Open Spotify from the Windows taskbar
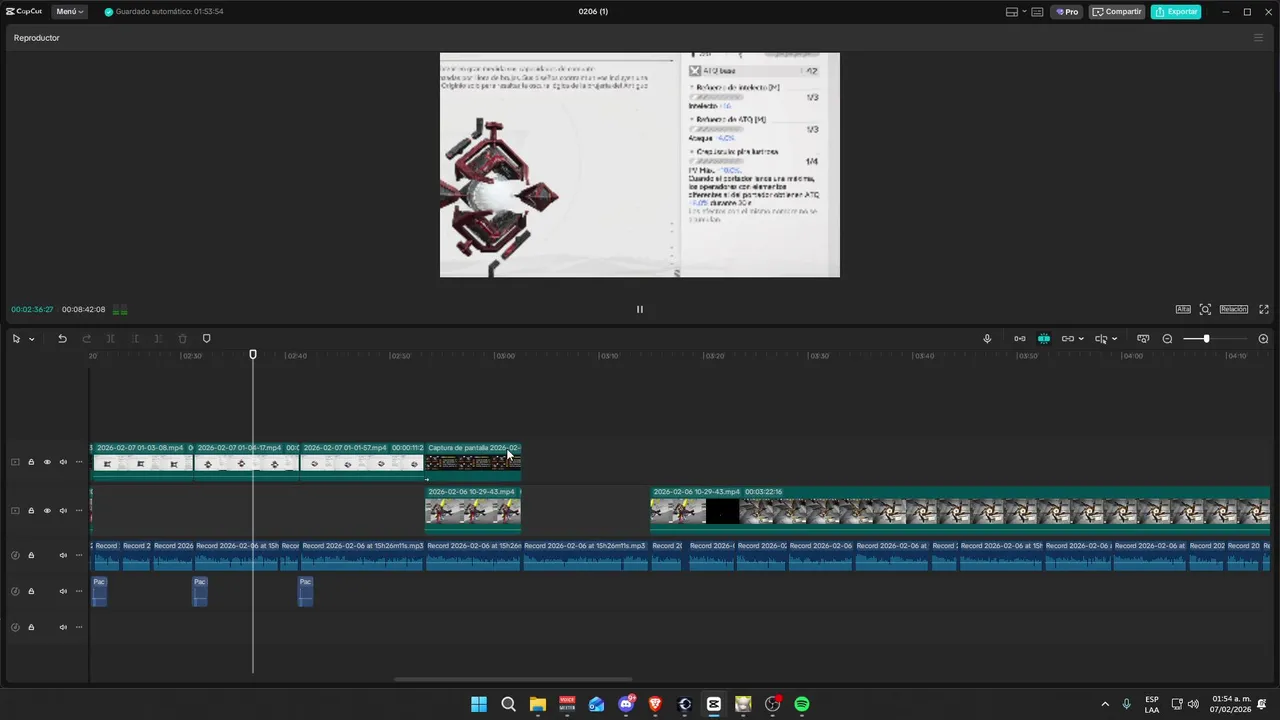 (x=802, y=704)
